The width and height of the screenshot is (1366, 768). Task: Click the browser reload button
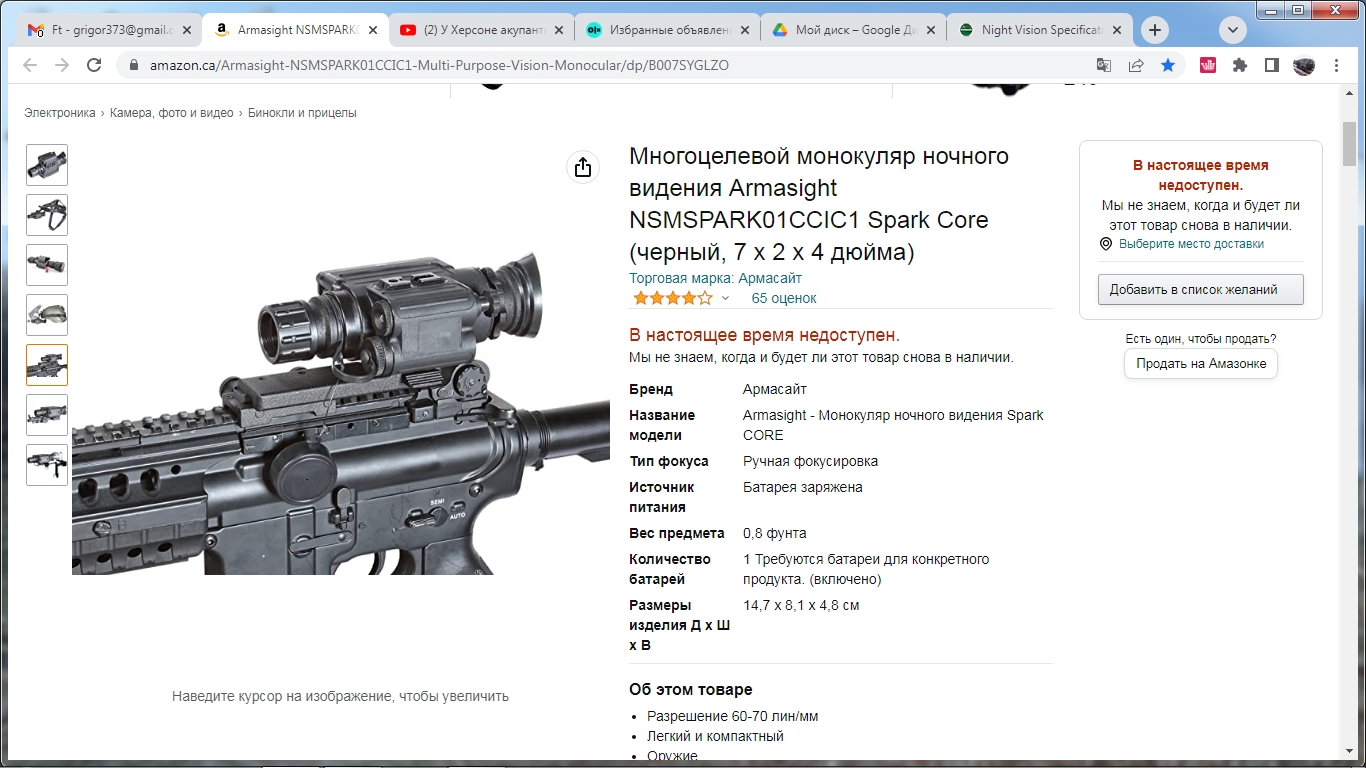coord(94,65)
